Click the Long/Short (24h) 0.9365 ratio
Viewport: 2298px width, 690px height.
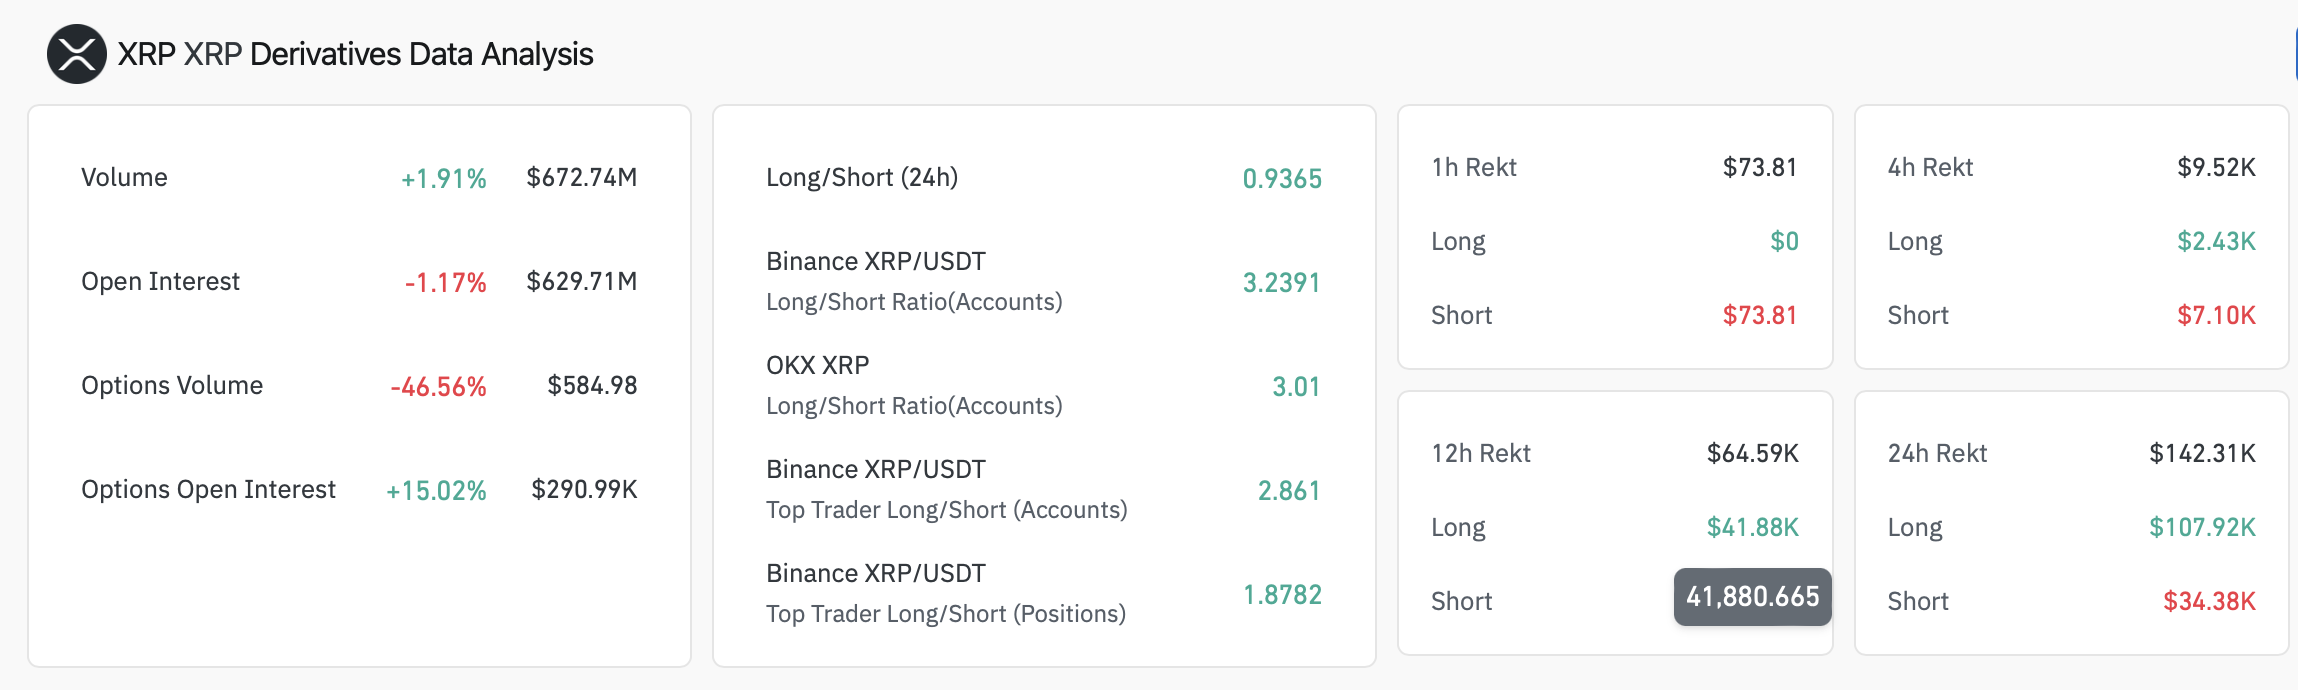pos(1281,177)
